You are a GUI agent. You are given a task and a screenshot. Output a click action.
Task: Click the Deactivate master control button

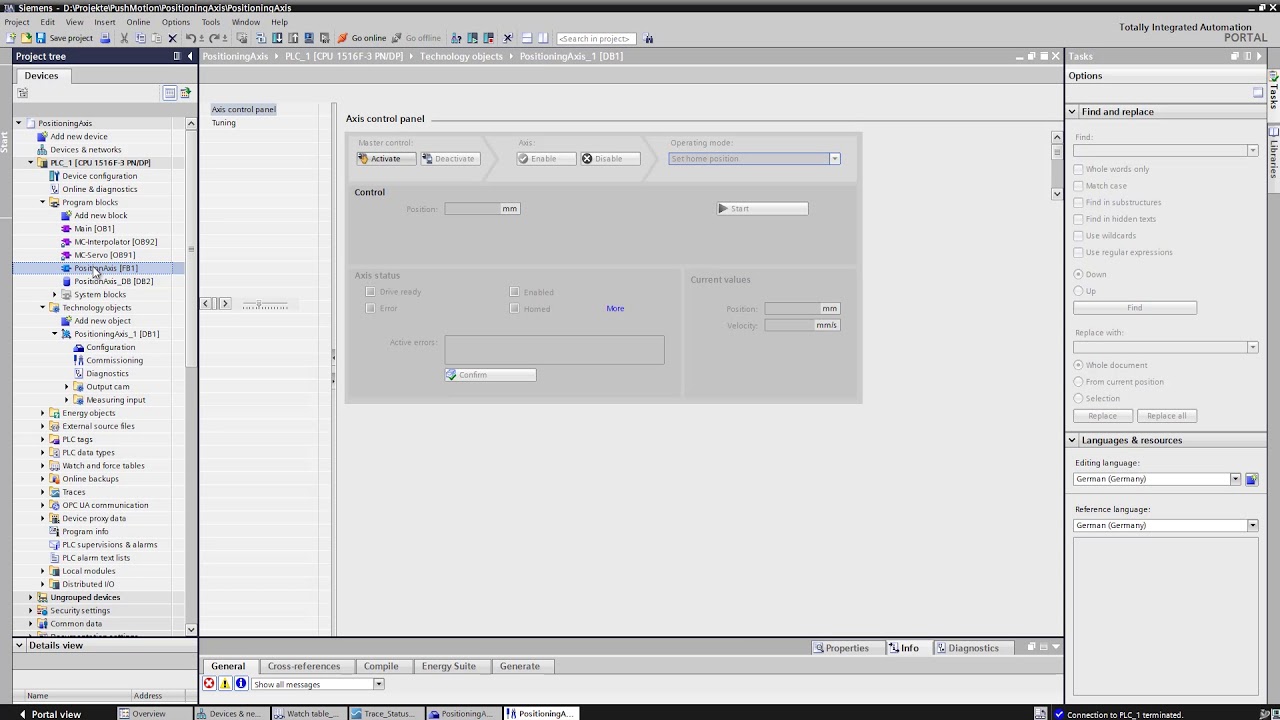tap(450, 159)
